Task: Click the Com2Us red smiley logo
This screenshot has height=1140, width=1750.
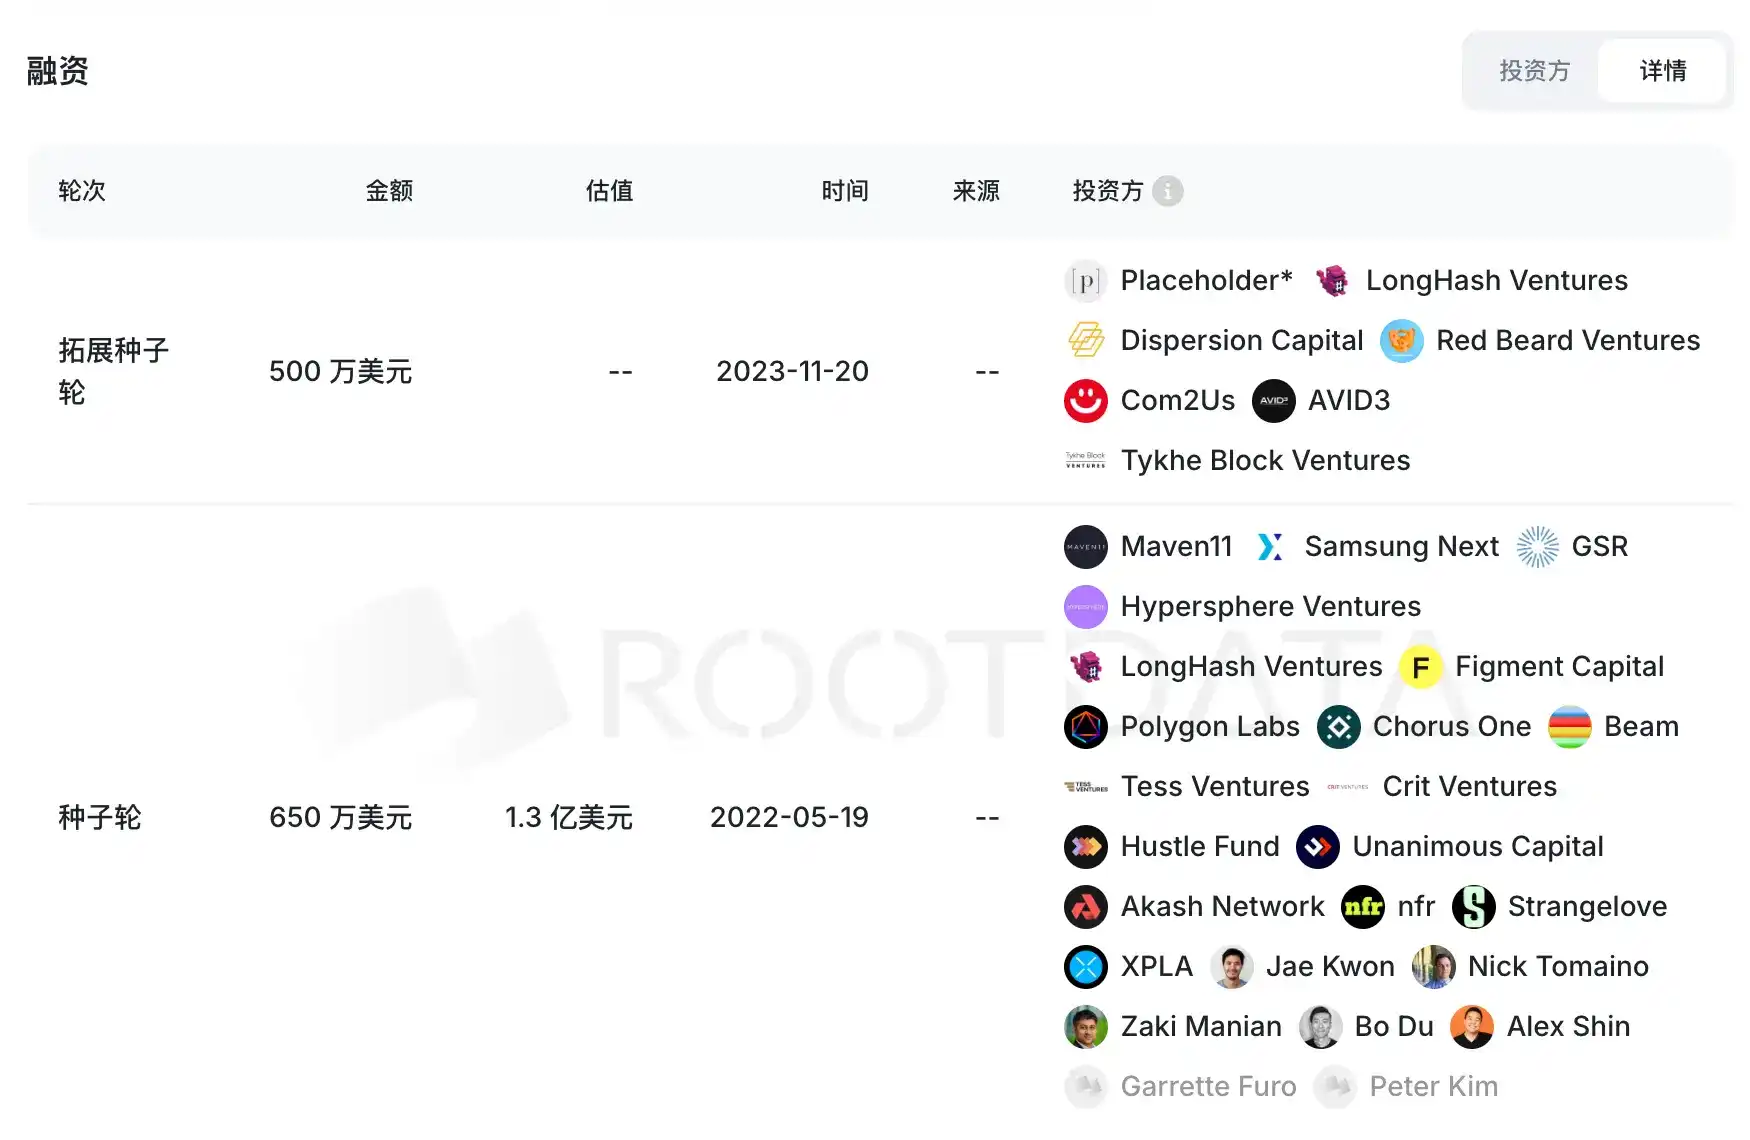Action: pyautogui.click(x=1085, y=401)
